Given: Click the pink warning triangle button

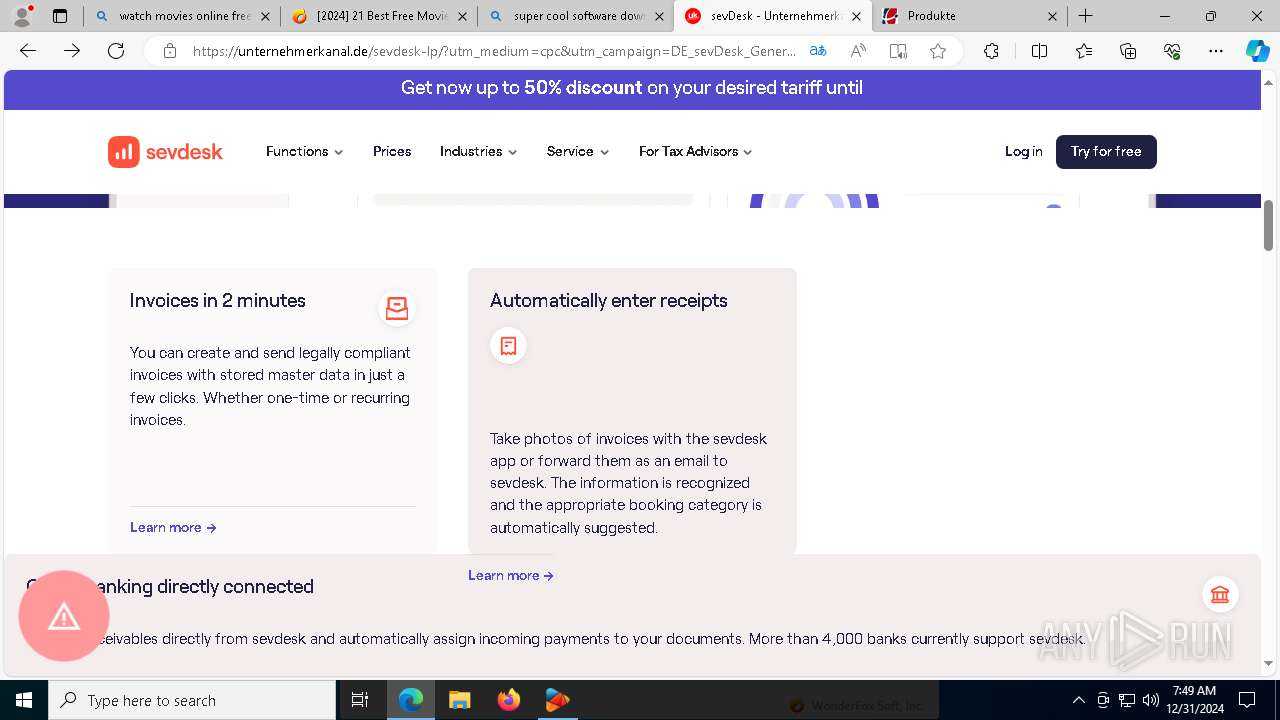Looking at the screenshot, I should point(64,616).
